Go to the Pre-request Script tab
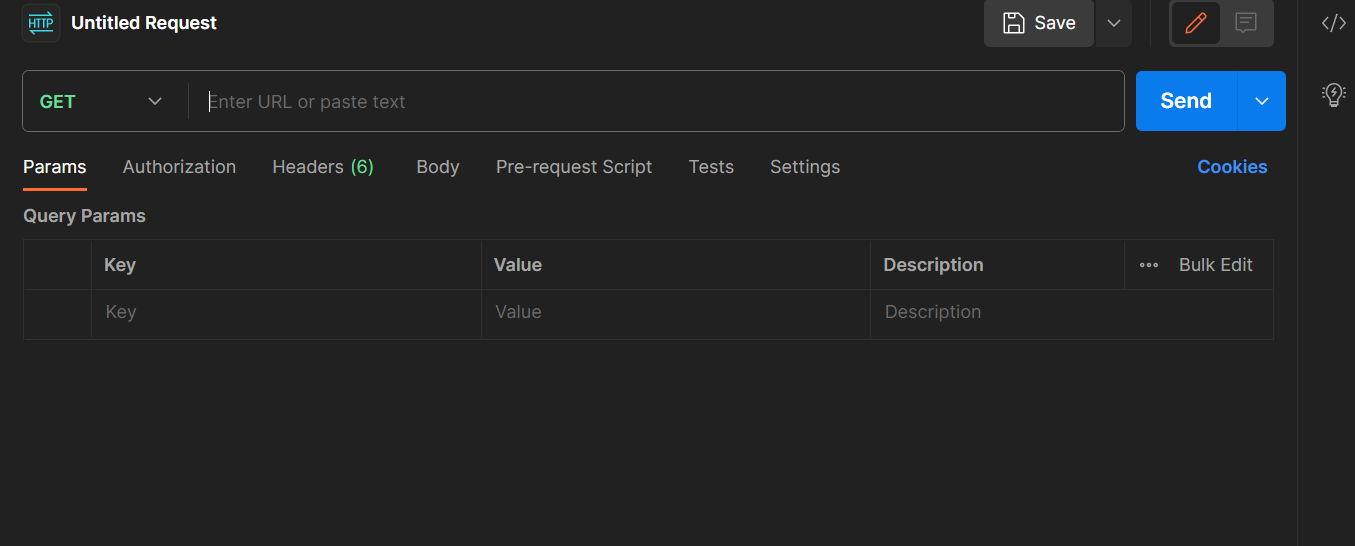 574,167
